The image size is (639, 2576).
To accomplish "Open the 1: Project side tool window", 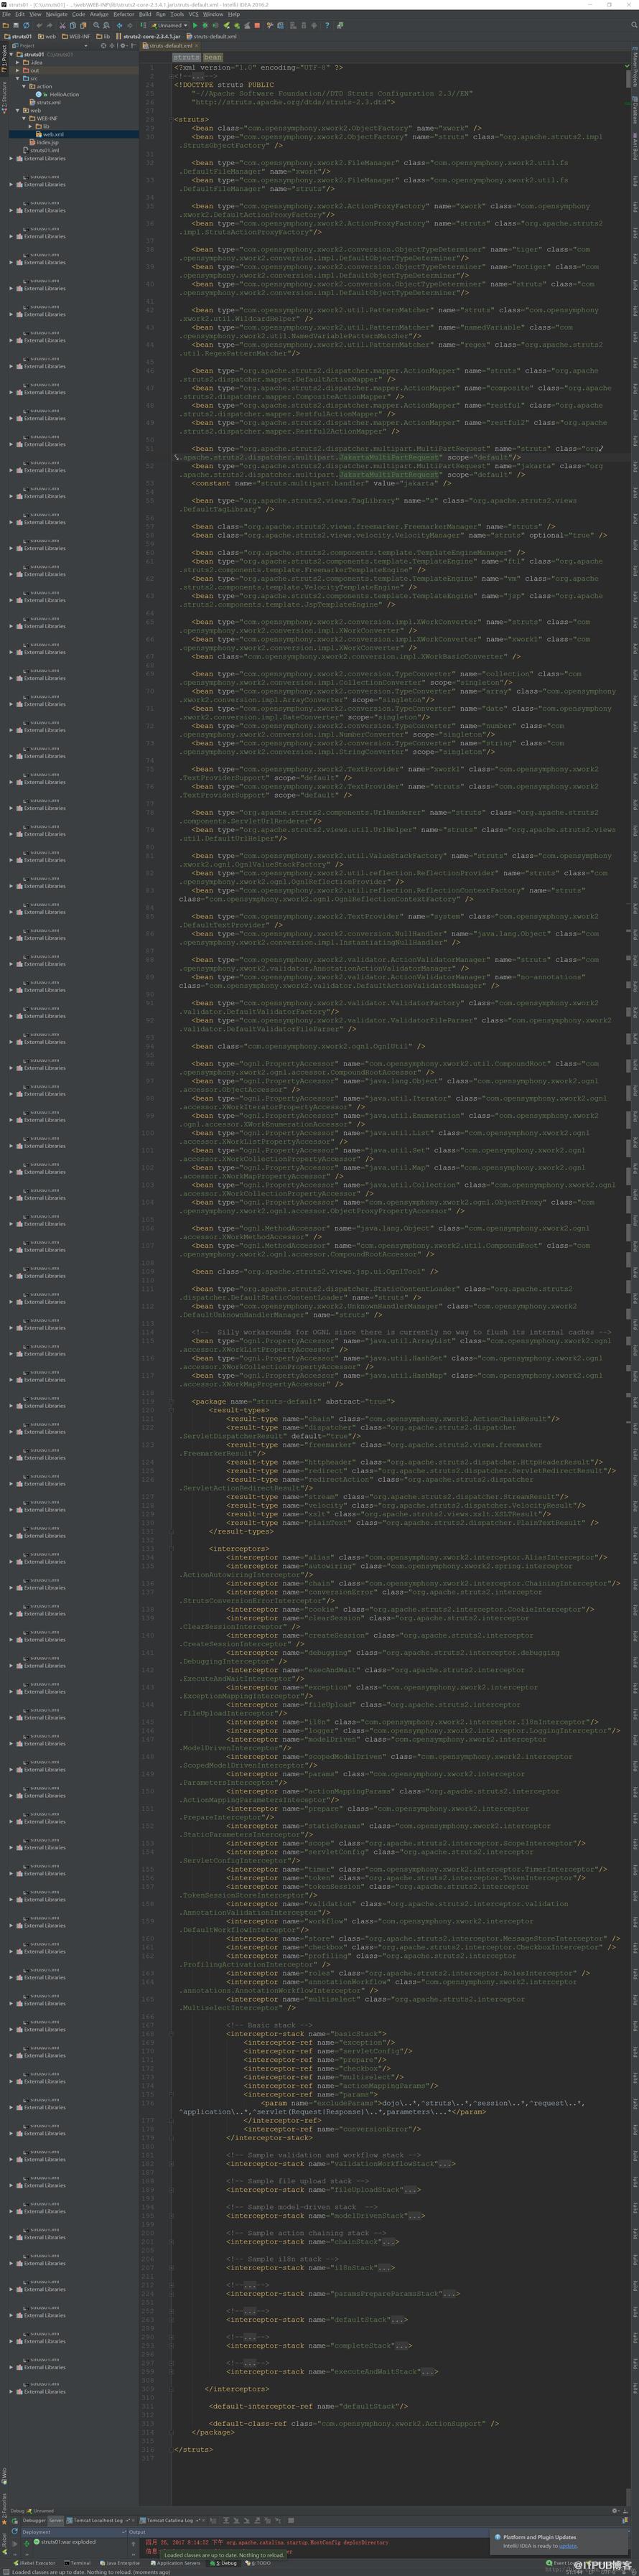I will 3,58.
